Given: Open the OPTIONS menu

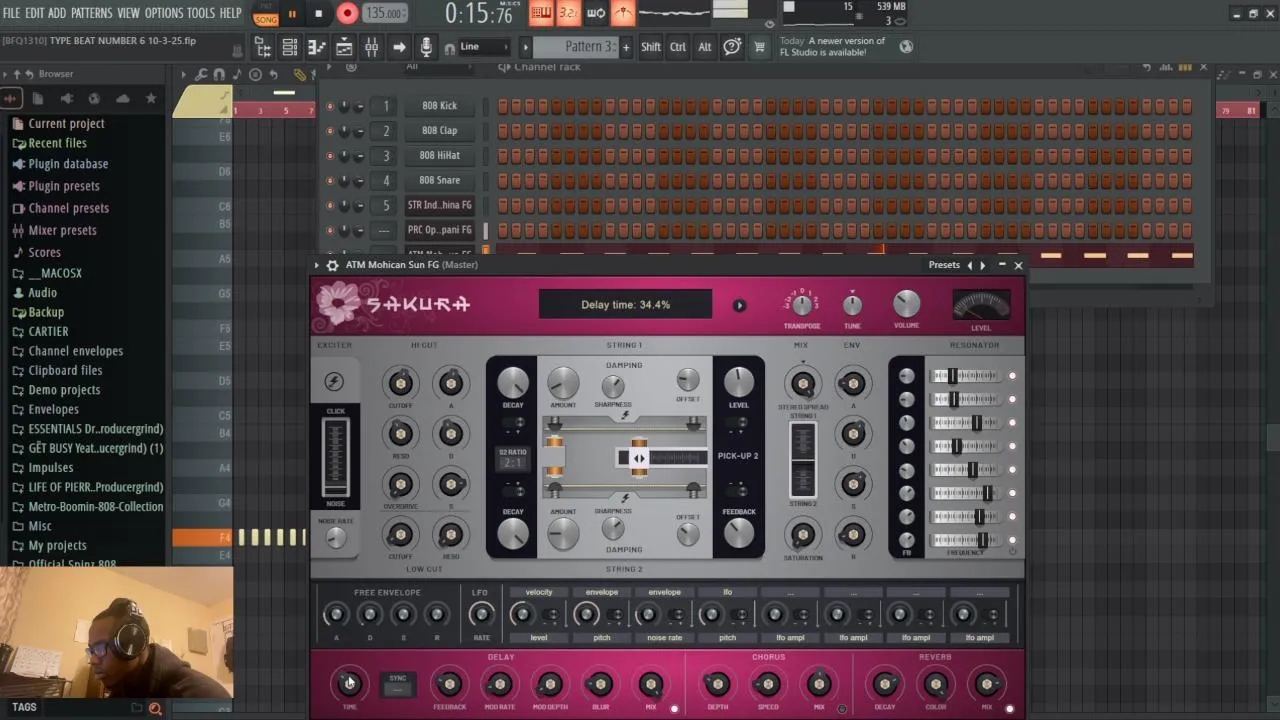Looking at the screenshot, I should click(x=164, y=13).
